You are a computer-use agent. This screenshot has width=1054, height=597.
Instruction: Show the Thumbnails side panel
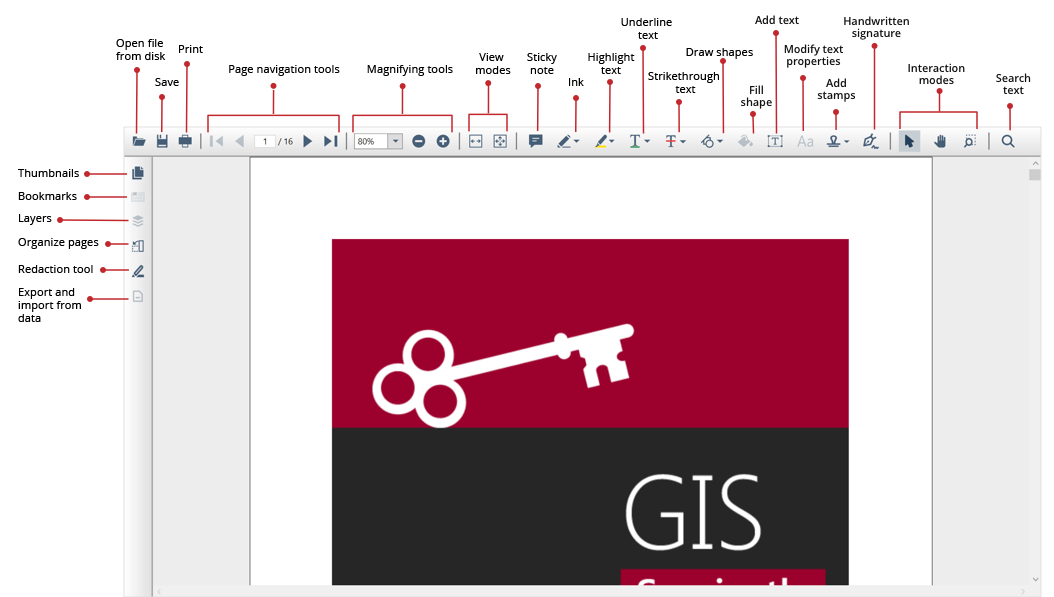click(x=138, y=173)
